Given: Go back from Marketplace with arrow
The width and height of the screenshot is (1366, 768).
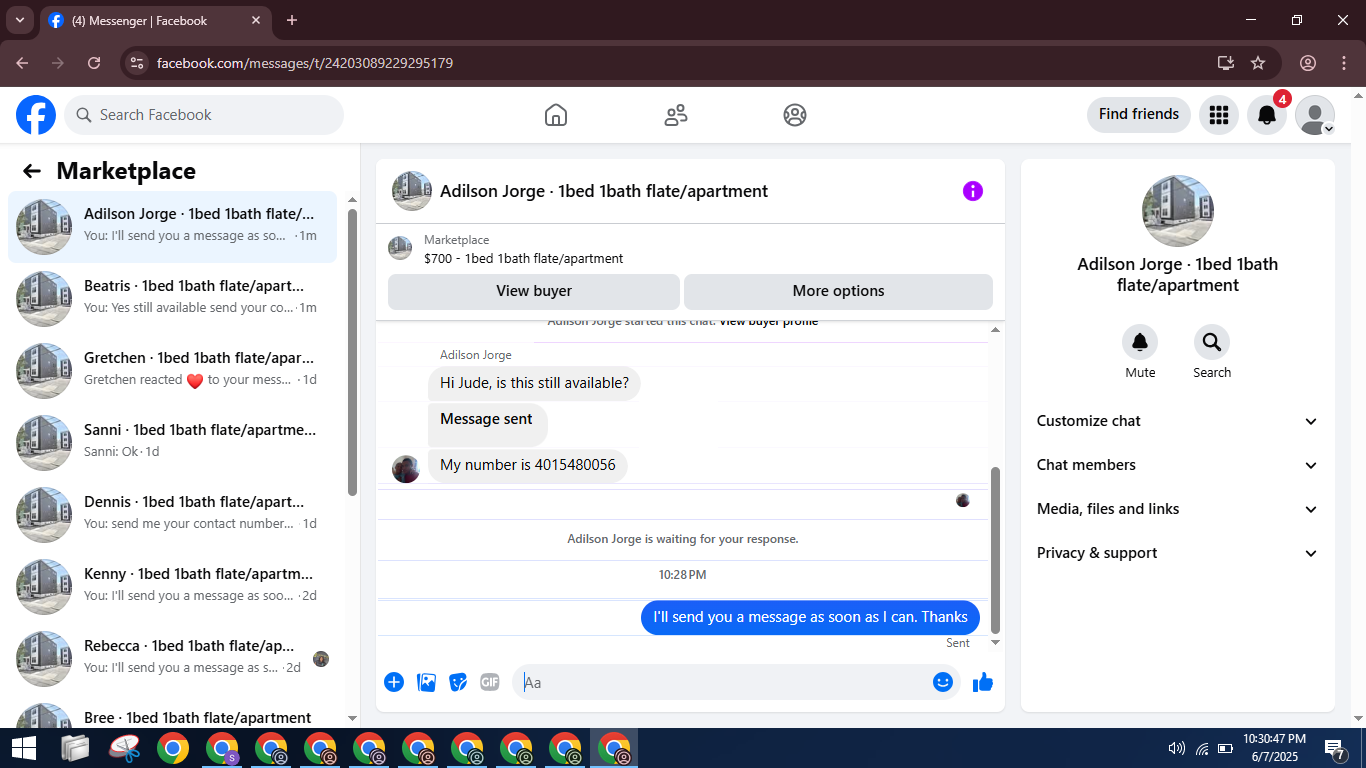Looking at the screenshot, I should 32,171.
